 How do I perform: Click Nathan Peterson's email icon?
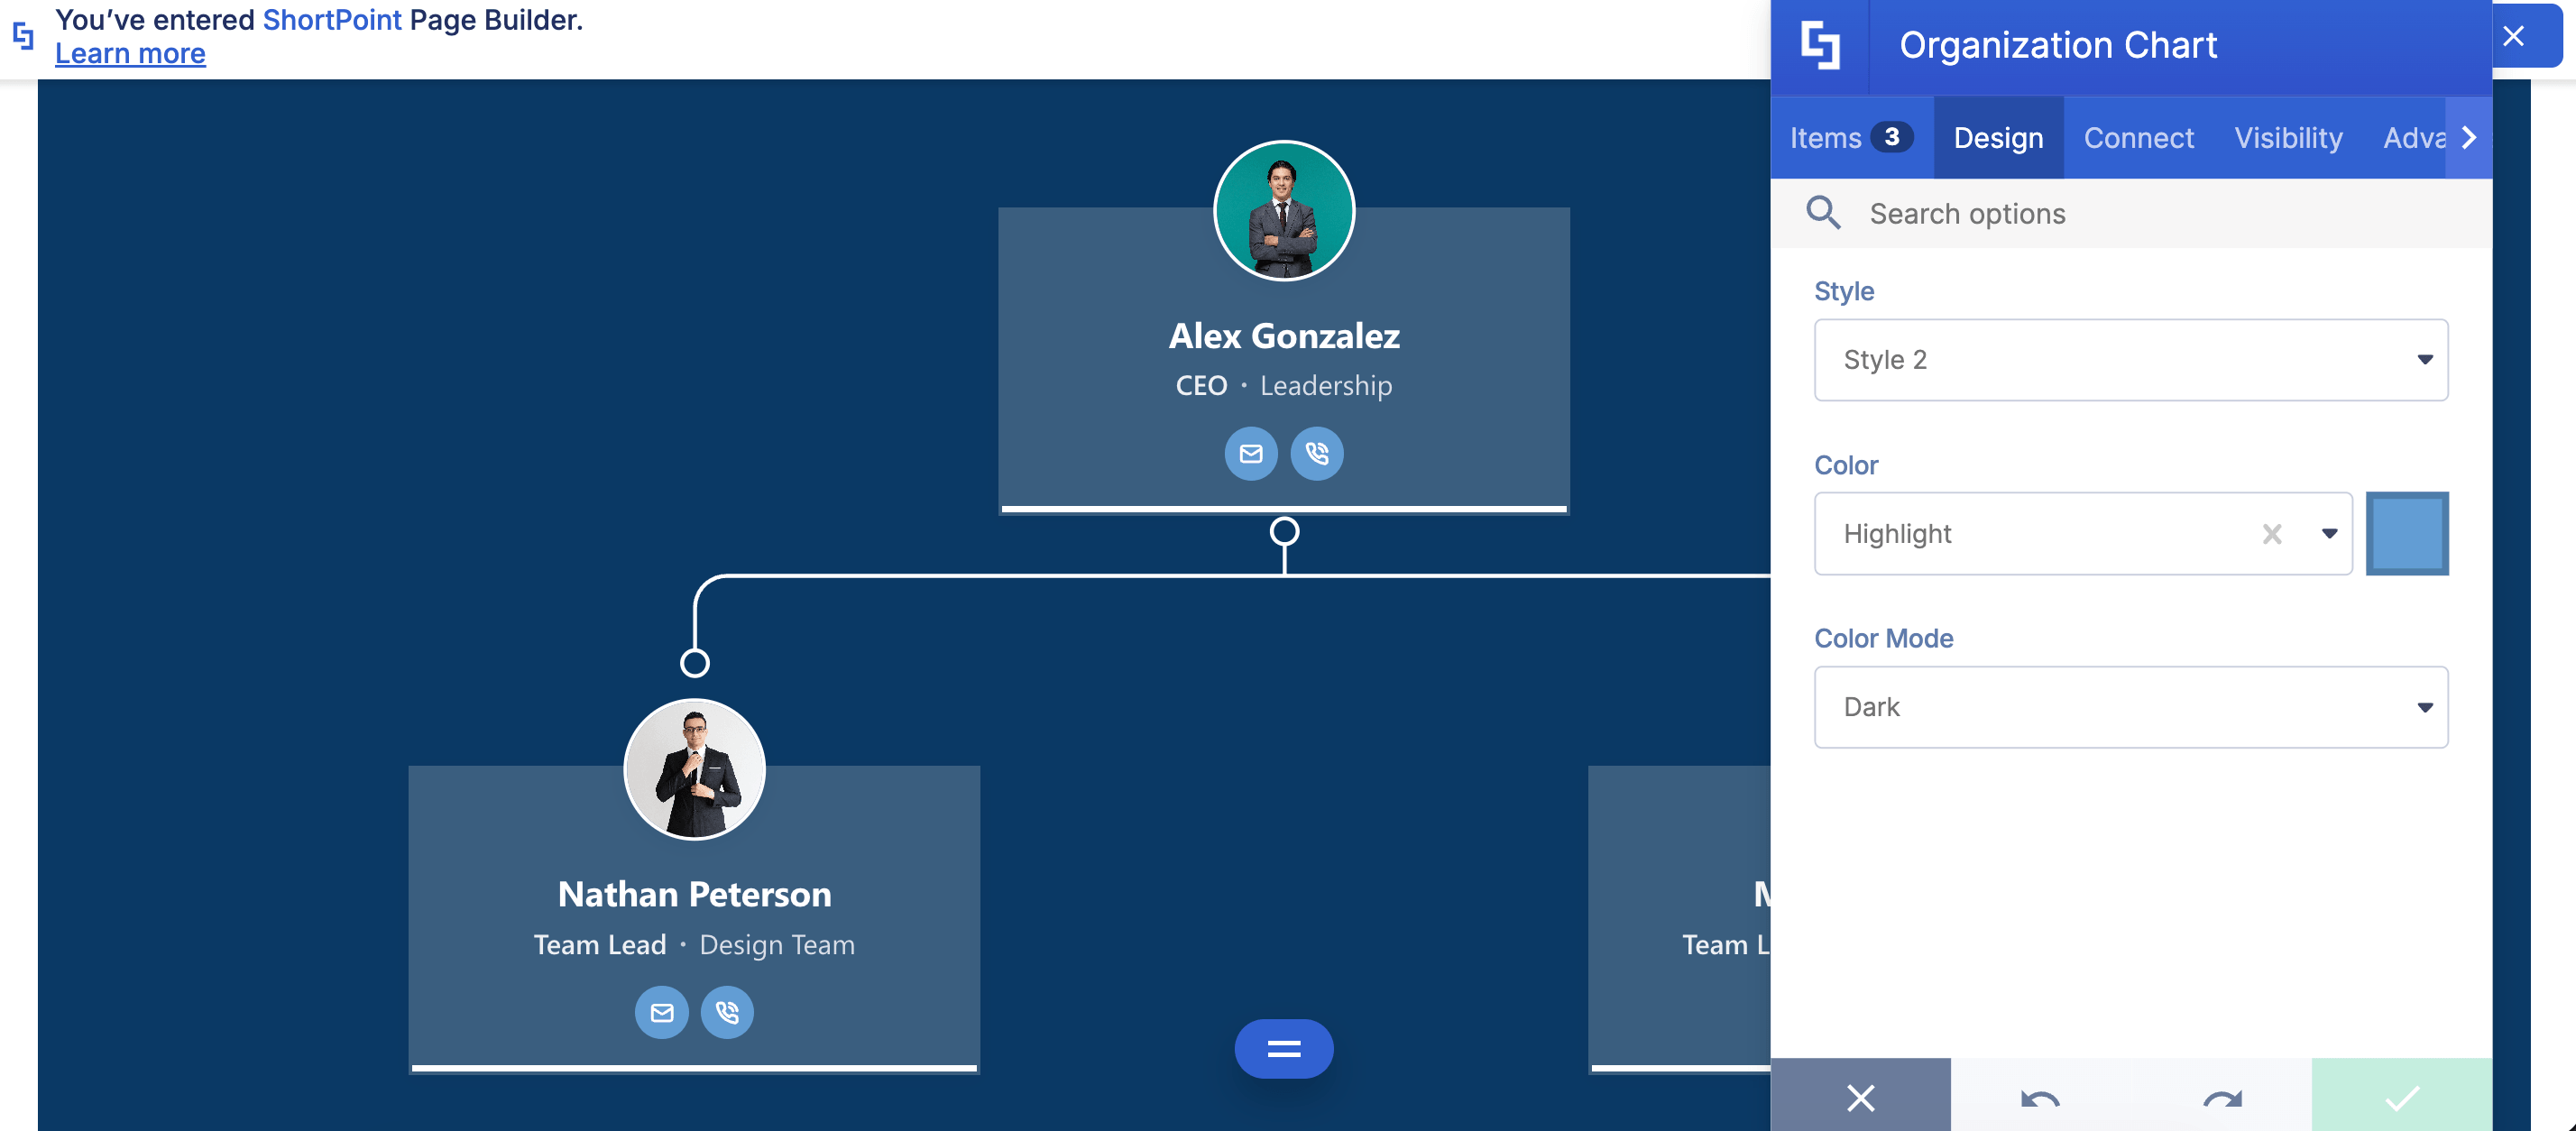662,1013
